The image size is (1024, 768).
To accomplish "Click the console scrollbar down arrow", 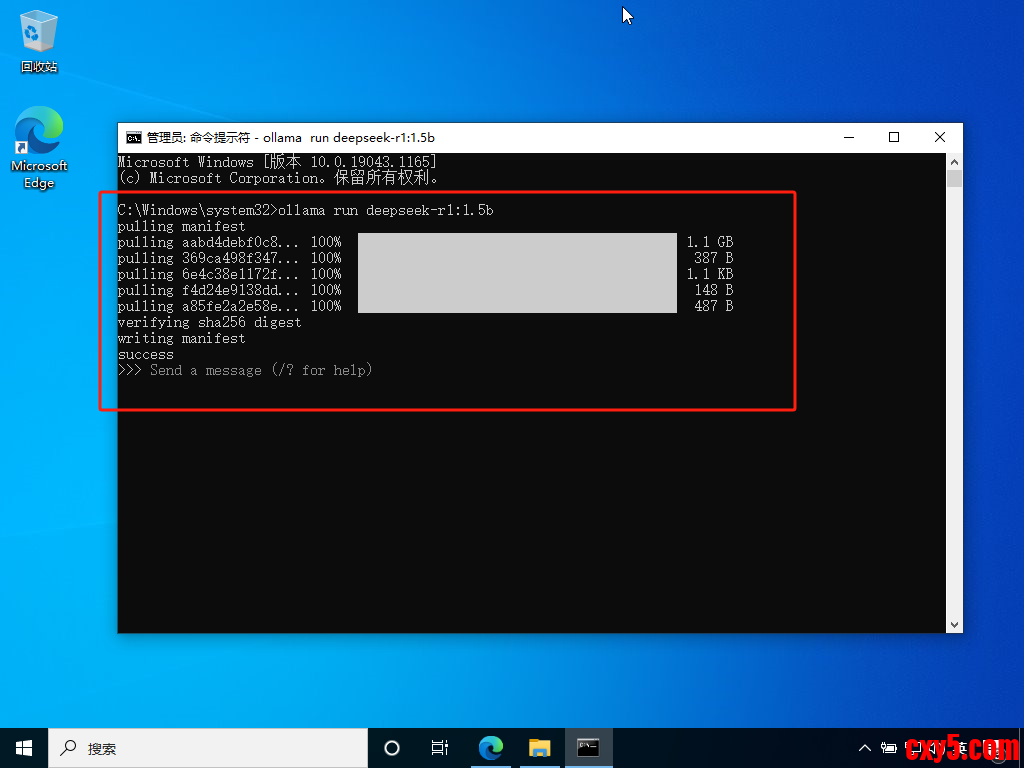I will 954,624.
